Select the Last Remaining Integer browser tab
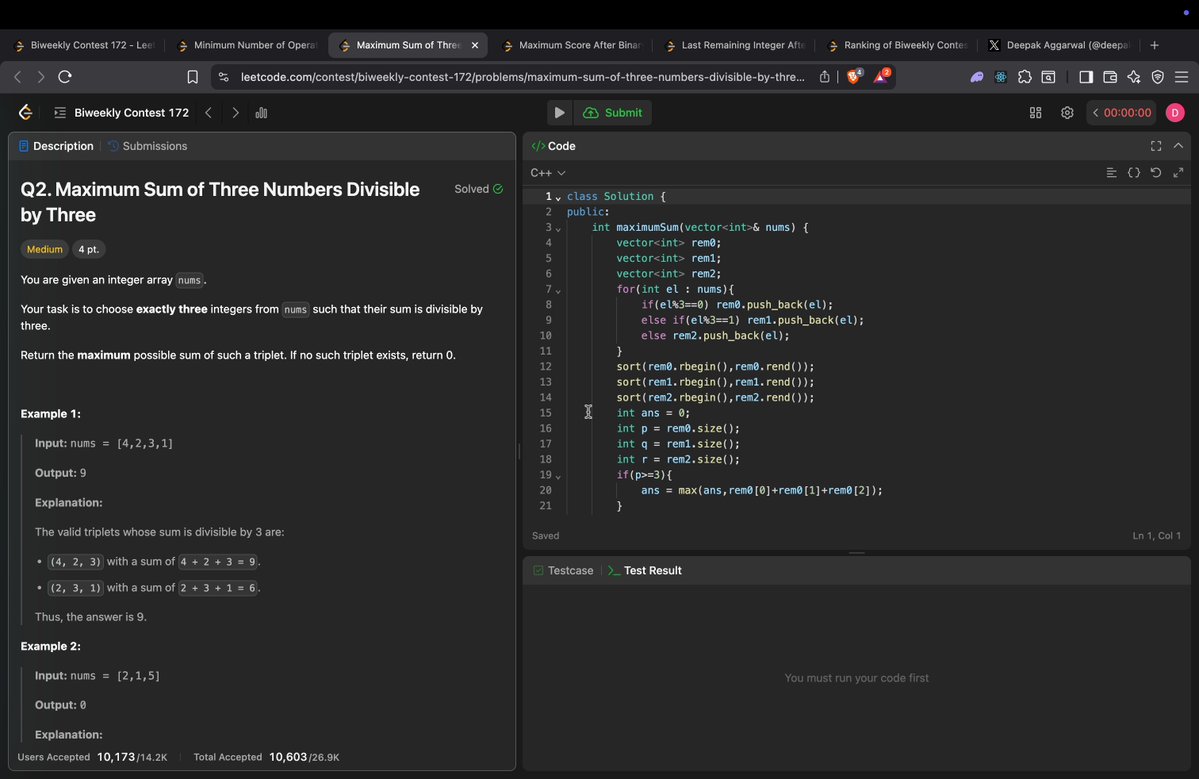Screen dimensions: 1199x779 tap(736, 45)
